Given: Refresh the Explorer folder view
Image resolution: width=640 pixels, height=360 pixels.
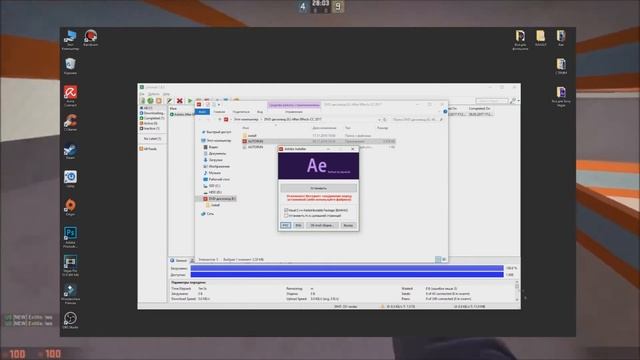Looking at the screenshot, I should click(x=385, y=120).
